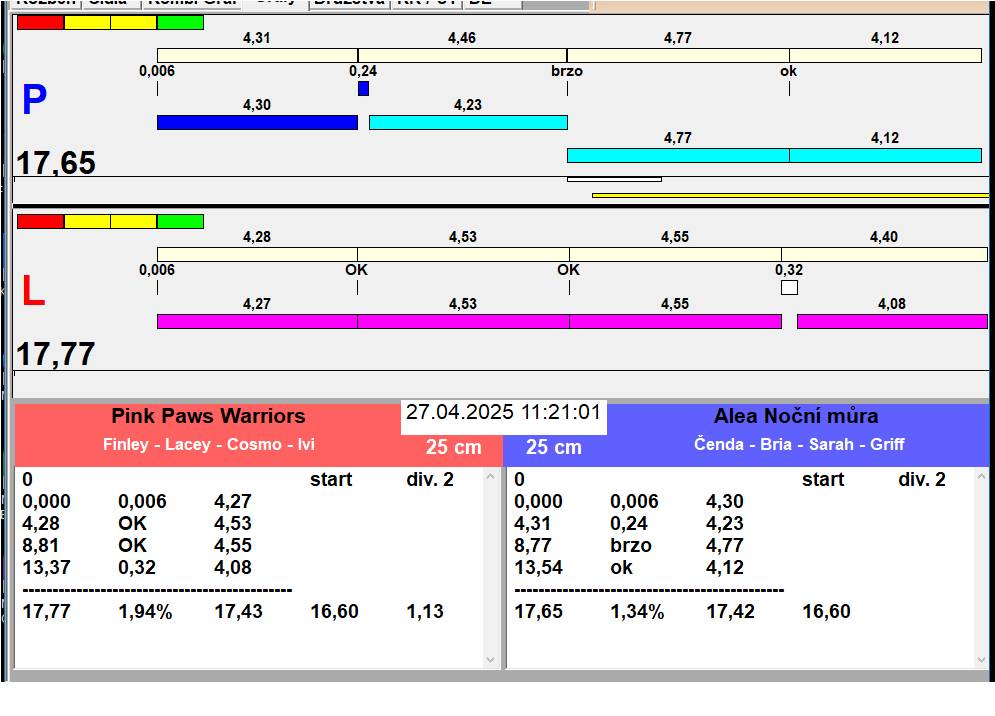The width and height of the screenshot is (995, 716).
Task: Click the magenta 4,08 run bar
Action: (891, 321)
